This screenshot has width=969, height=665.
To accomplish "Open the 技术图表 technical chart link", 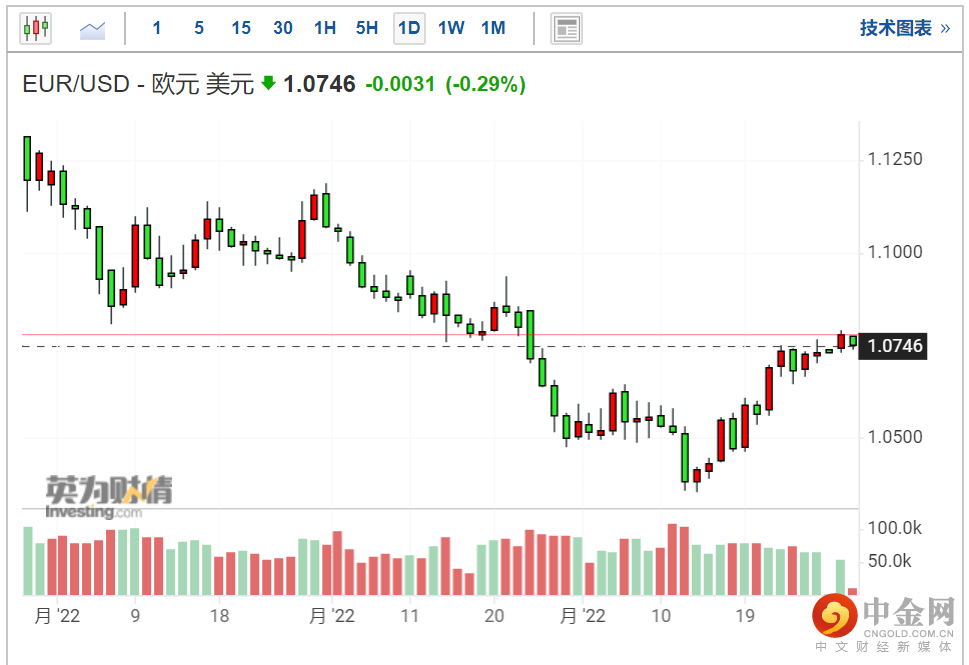I will tap(904, 28).
